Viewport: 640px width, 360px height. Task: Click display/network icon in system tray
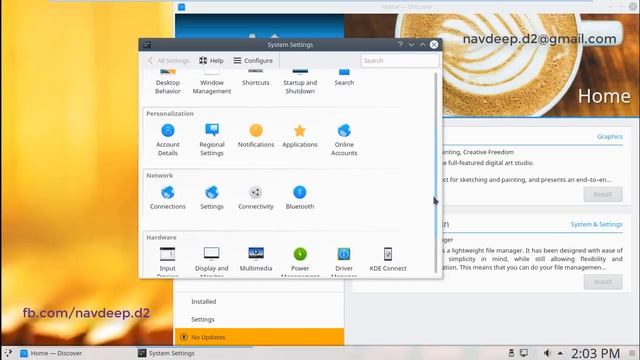(524, 353)
